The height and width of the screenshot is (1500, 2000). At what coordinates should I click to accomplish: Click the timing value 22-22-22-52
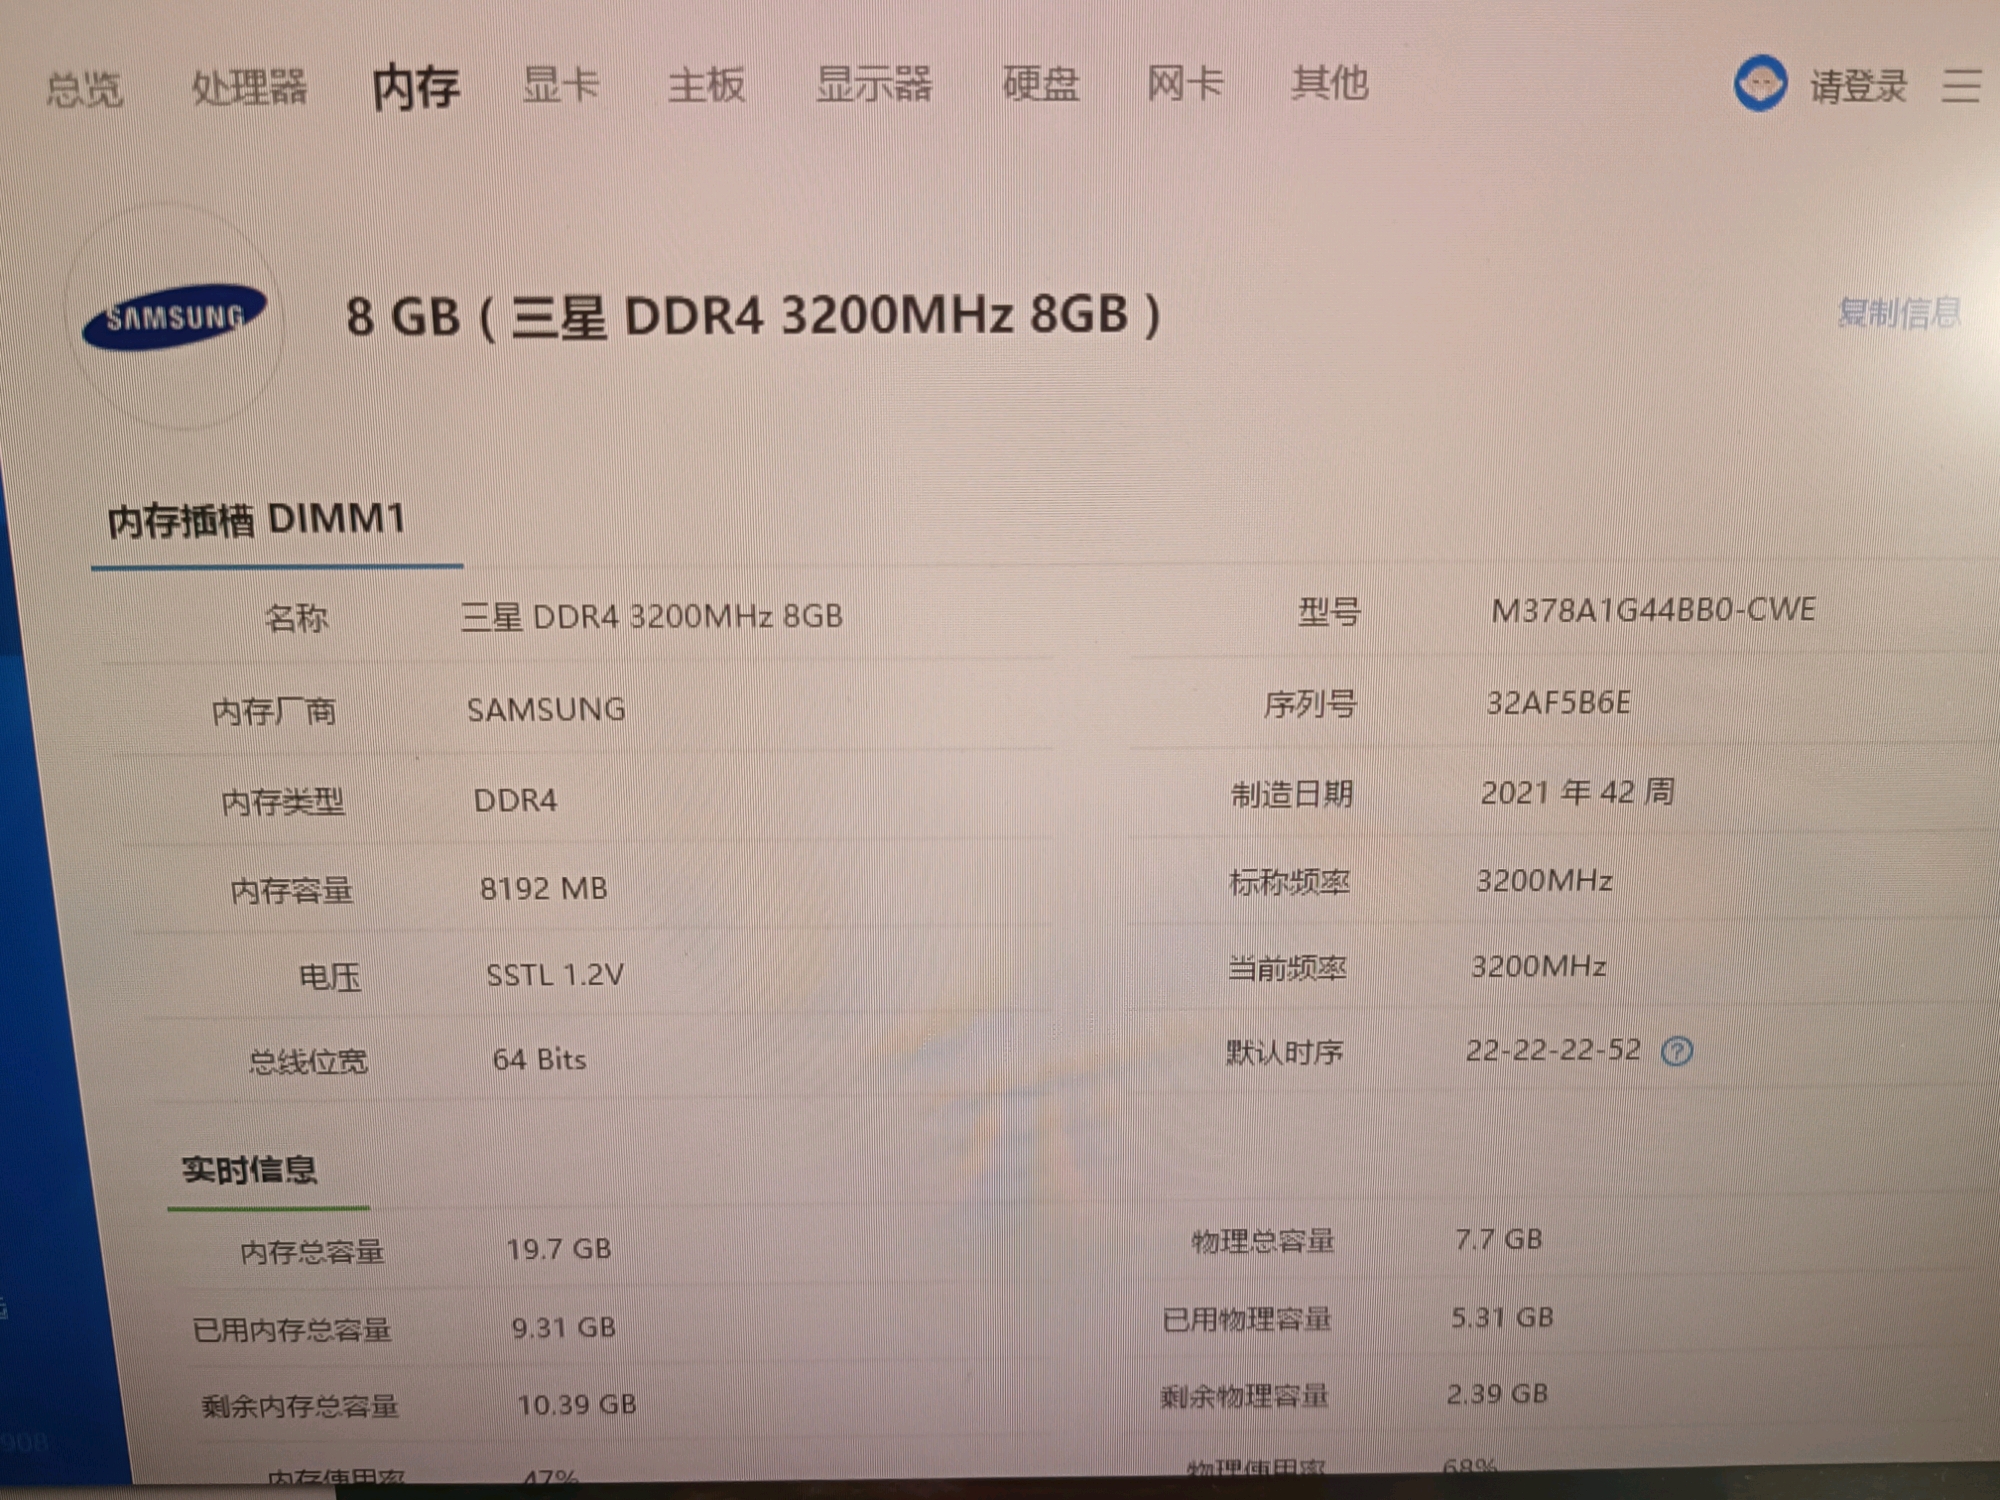pos(1553,1050)
